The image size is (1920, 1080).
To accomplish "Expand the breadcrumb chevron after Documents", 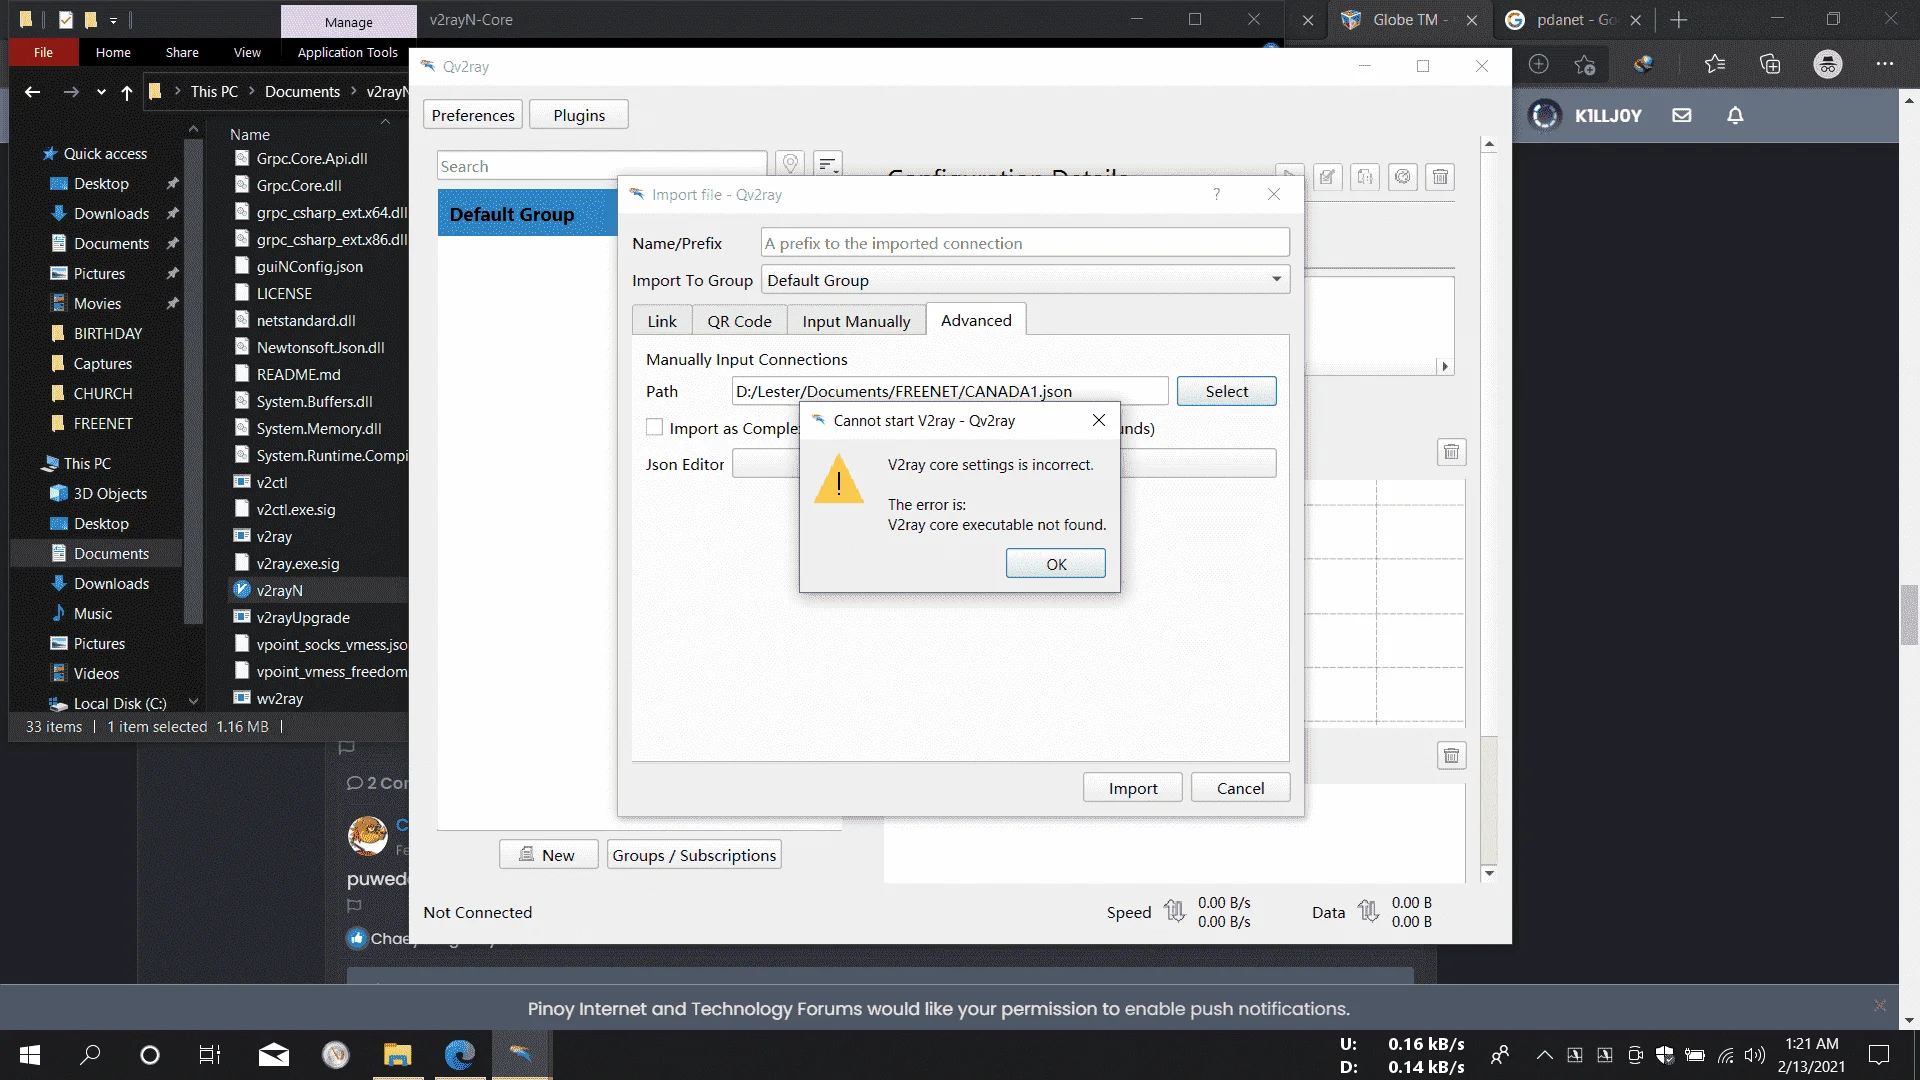I will coord(353,91).
